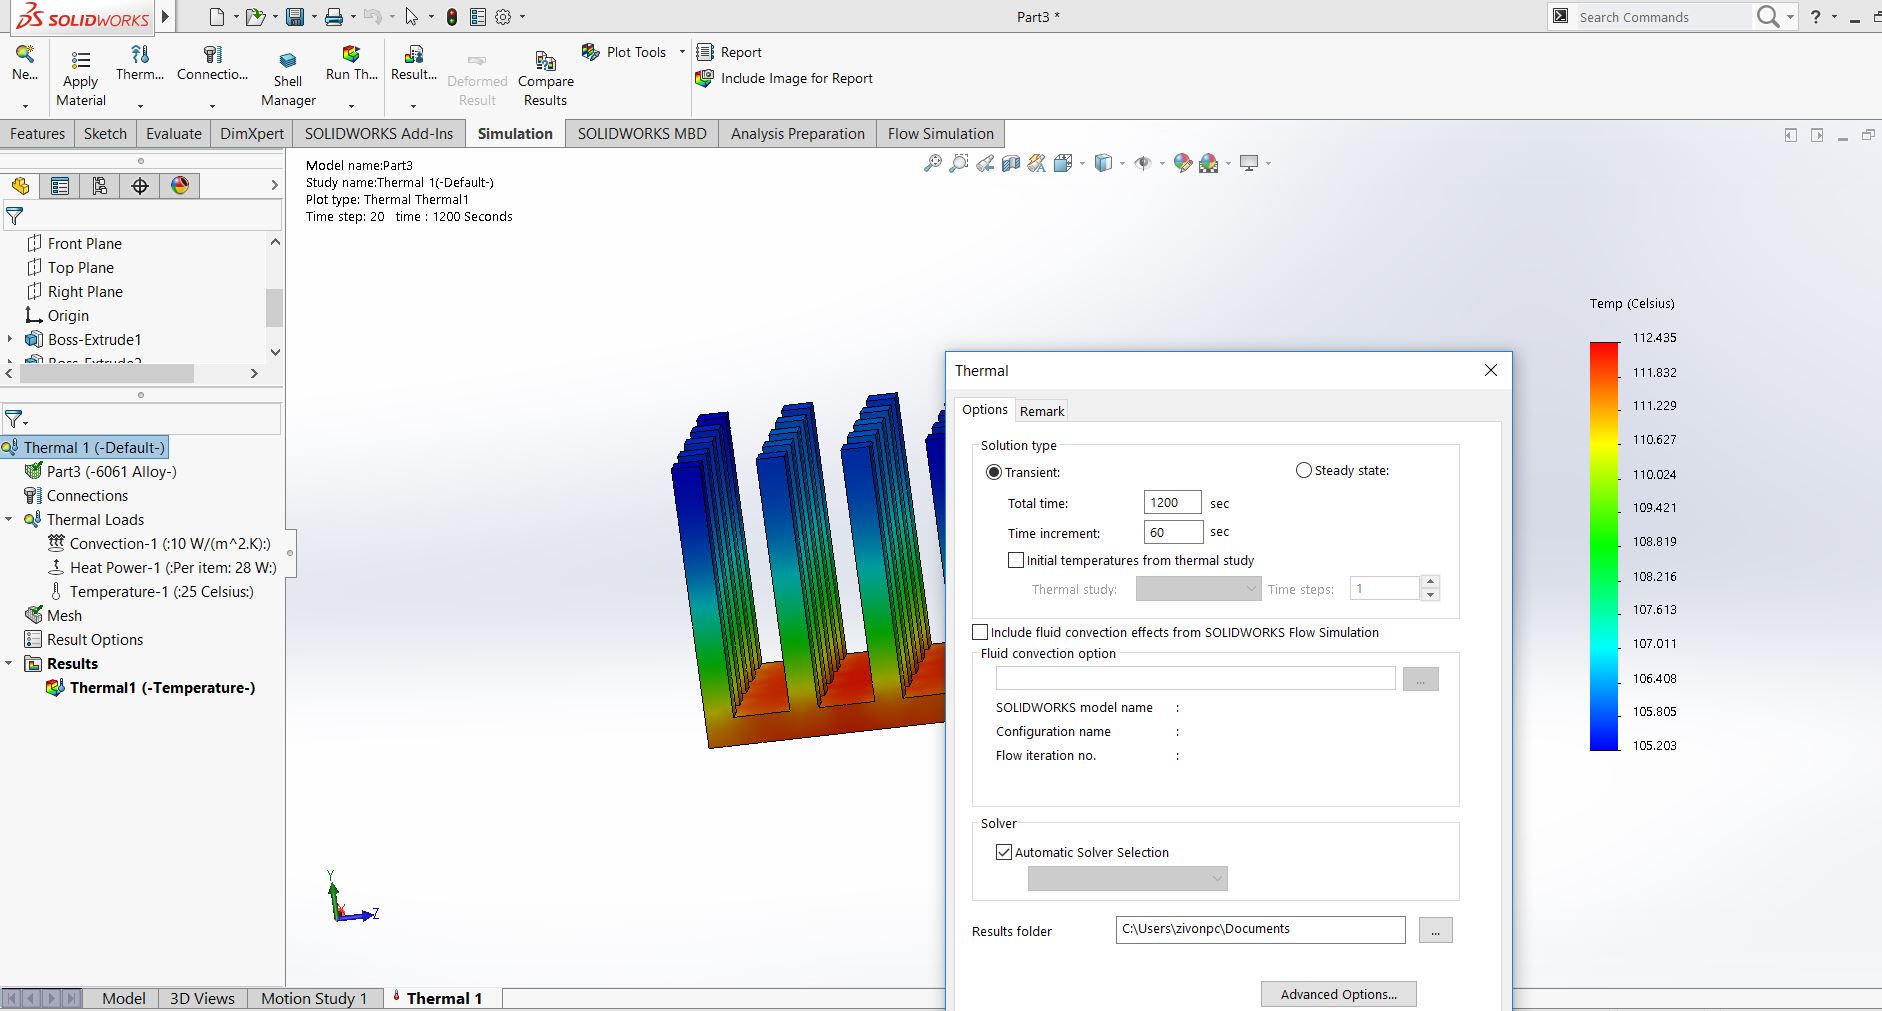1882x1011 pixels.
Task: Select the Steady state radio button
Action: coord(1303,470)
